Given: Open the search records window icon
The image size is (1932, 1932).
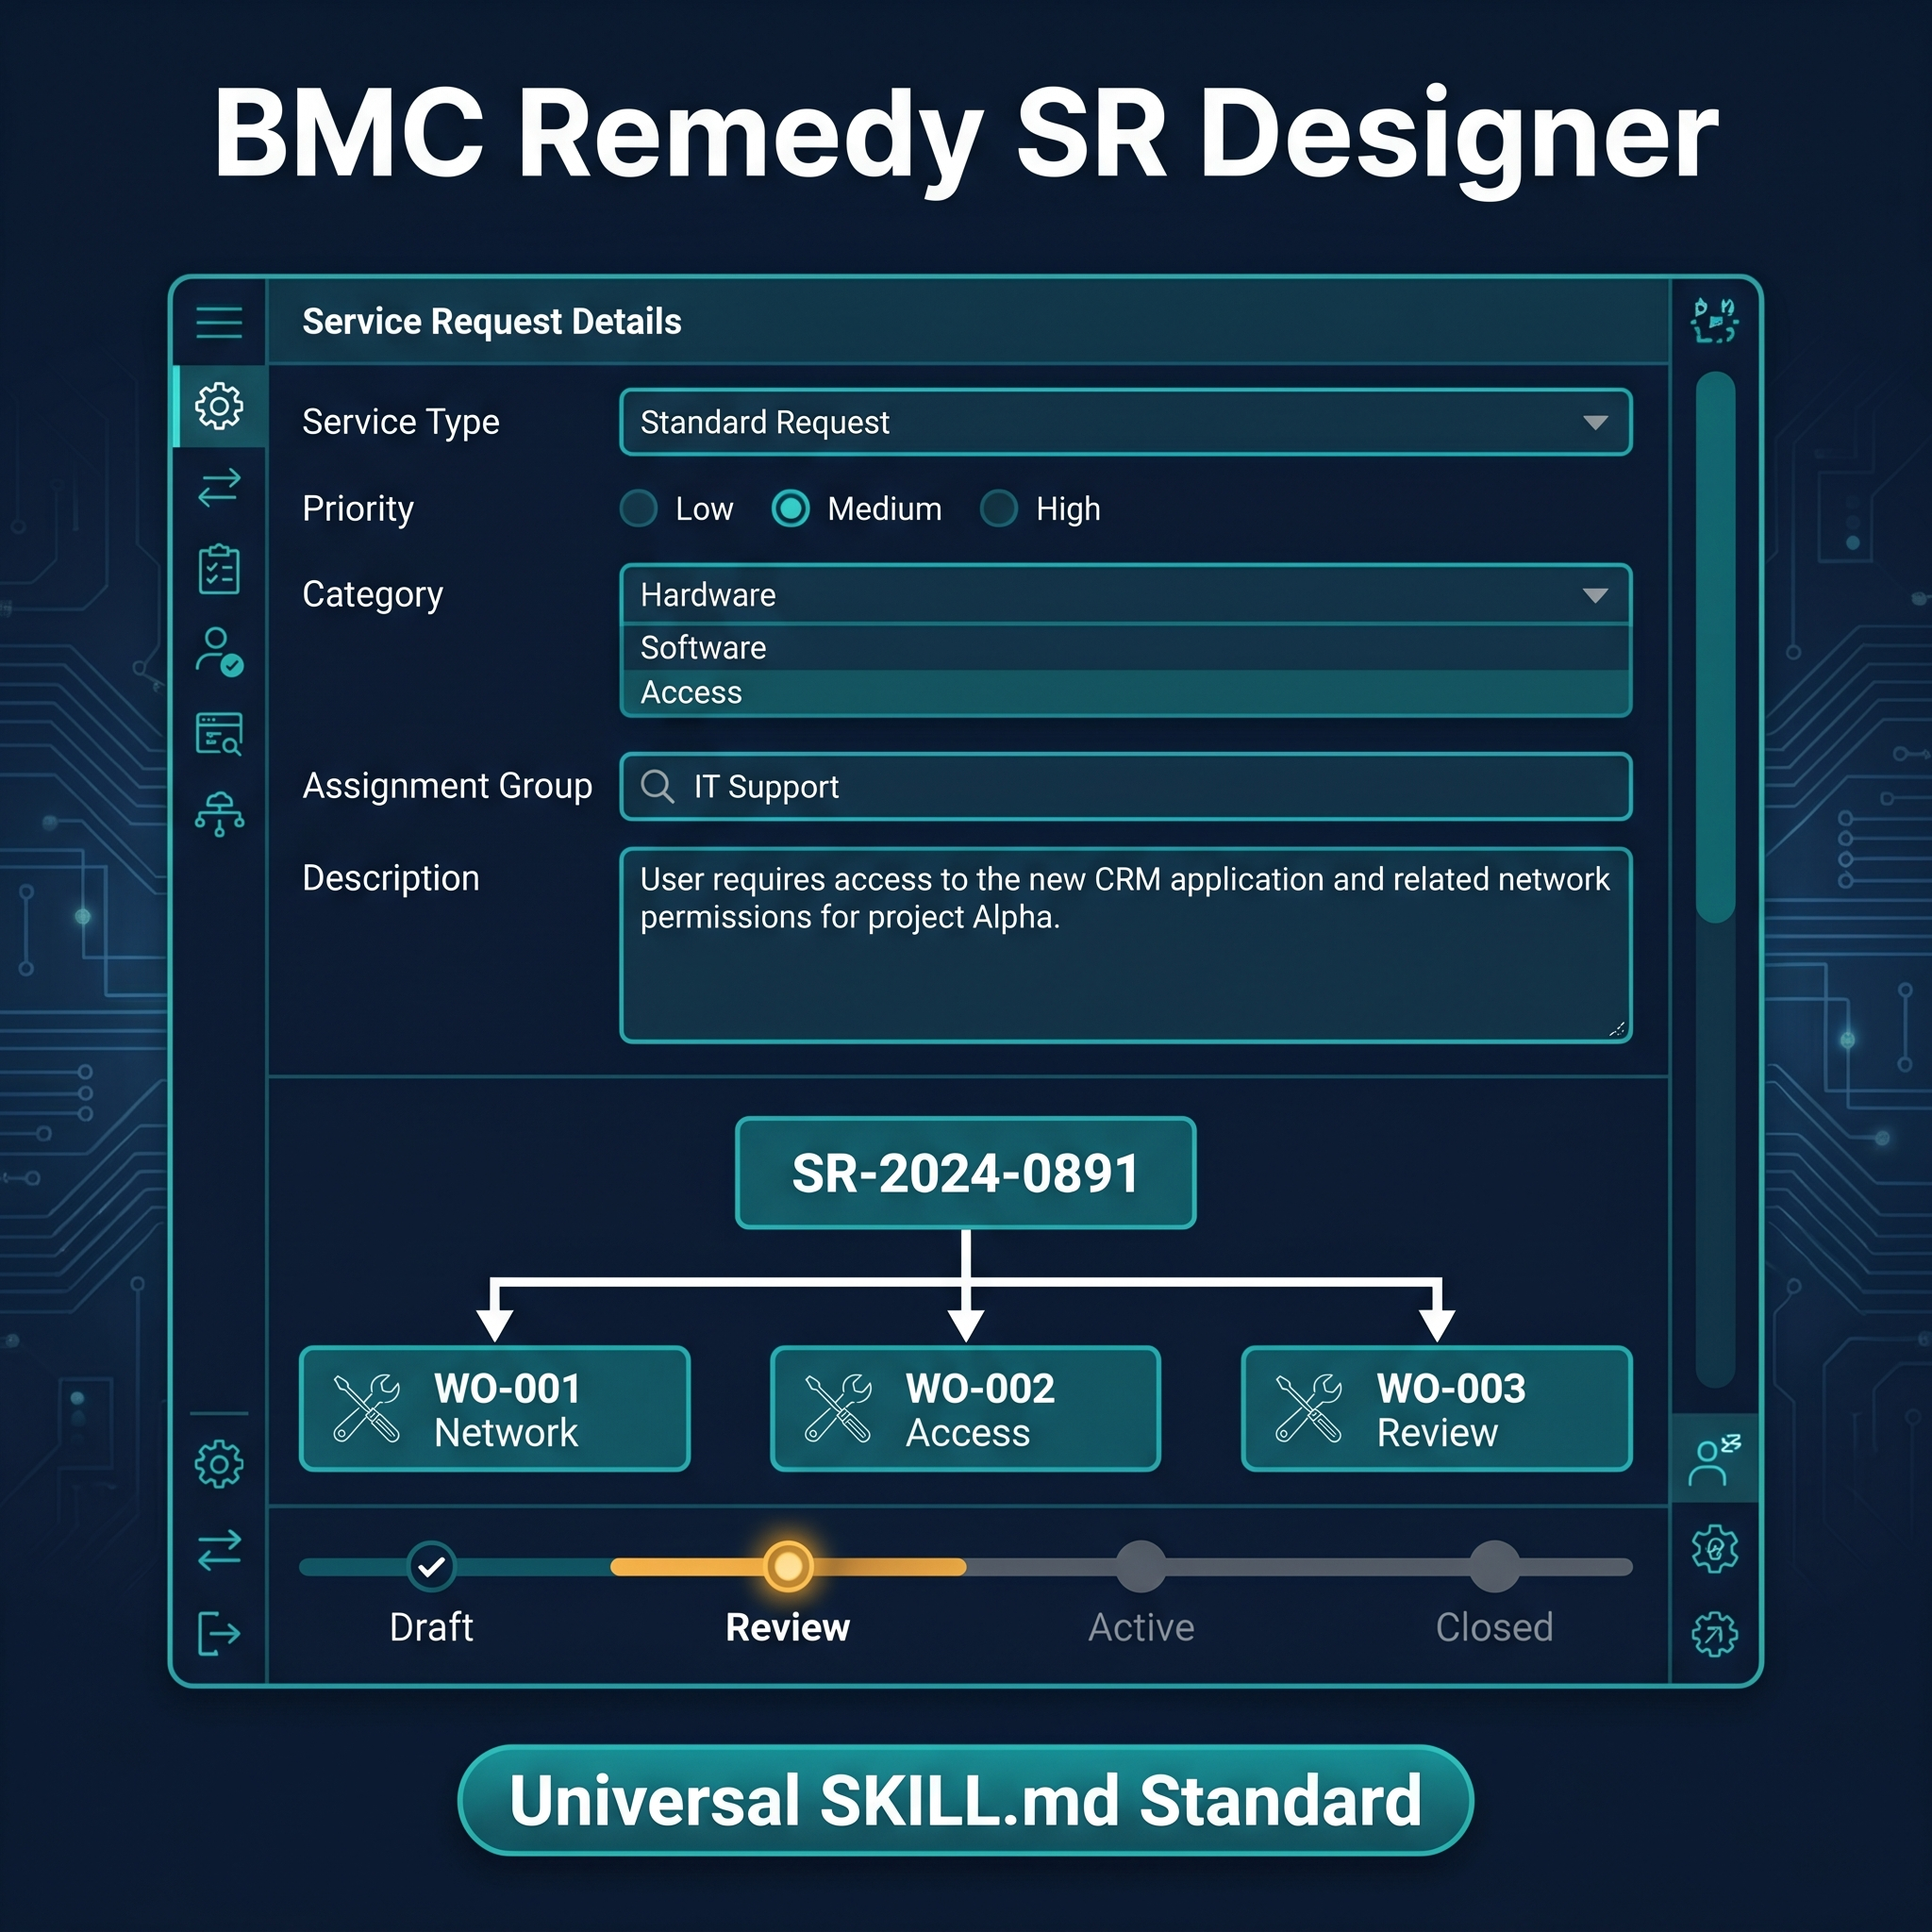Looking at the screenshot, I should [x=219, y=734].
